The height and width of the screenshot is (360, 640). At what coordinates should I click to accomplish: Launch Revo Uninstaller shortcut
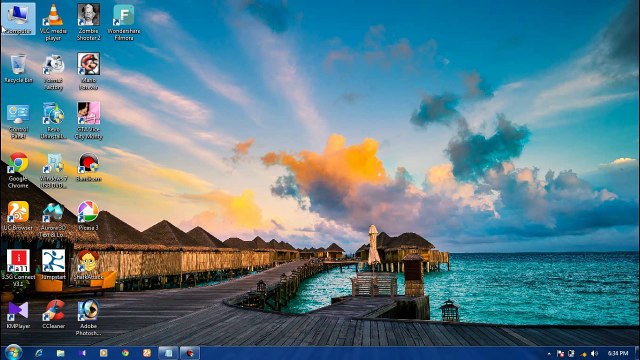click(53, 121)
